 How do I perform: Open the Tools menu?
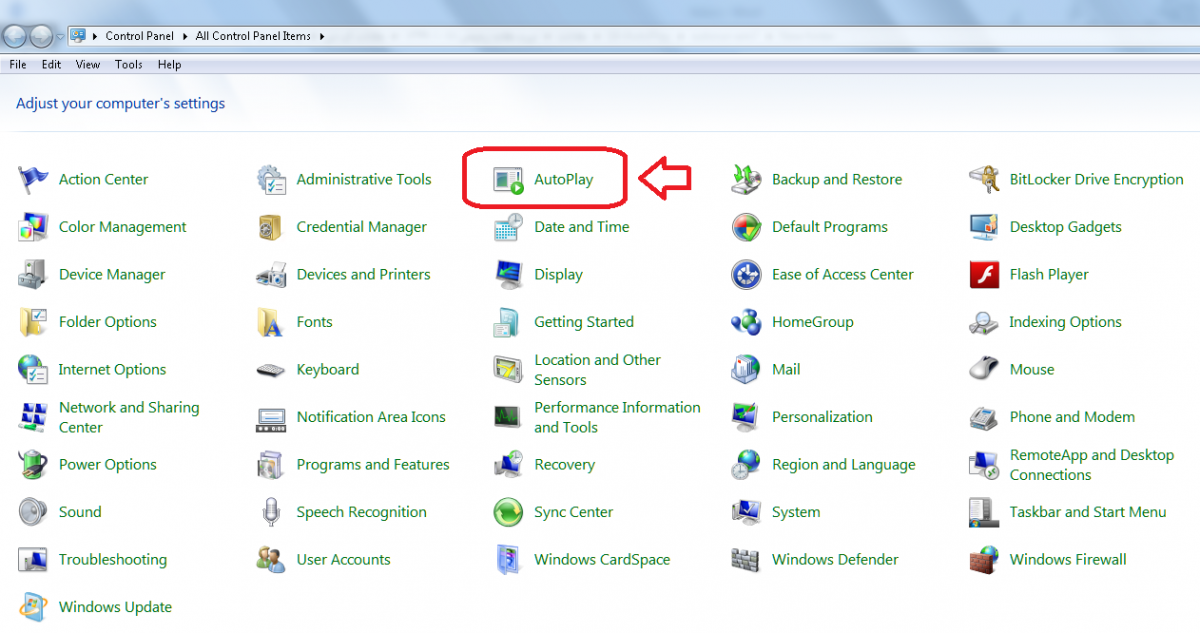coord(128,64)
